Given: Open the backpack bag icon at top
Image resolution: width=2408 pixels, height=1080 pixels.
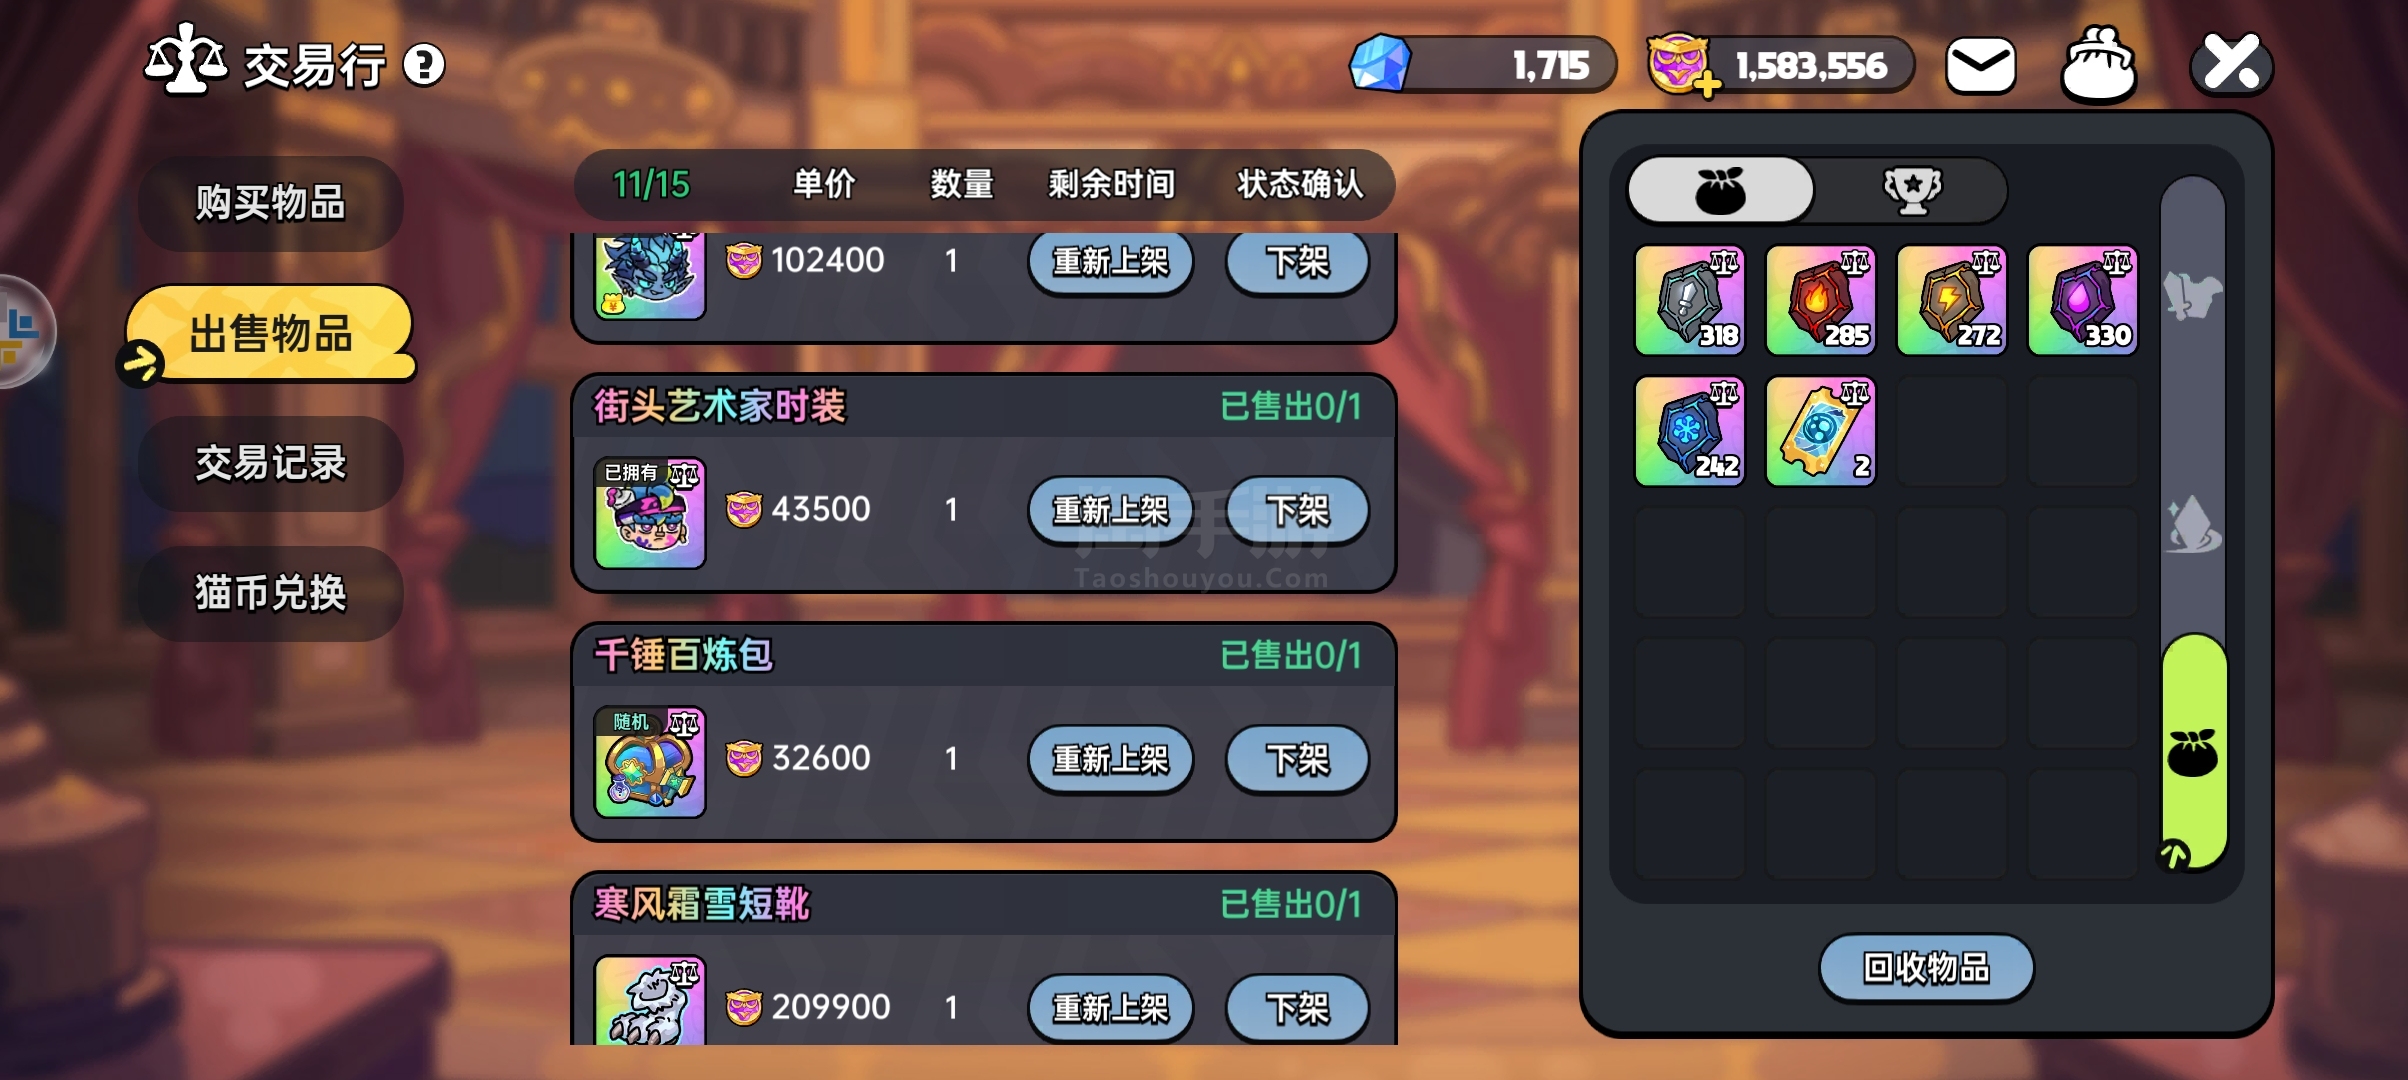Looking at the screenshot, I should pos(2099,65).
